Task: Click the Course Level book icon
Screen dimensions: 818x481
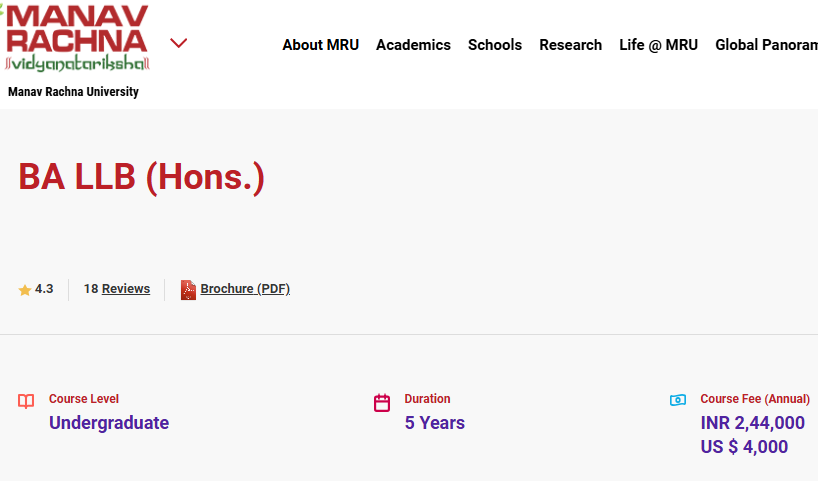Action: [26, 402]
